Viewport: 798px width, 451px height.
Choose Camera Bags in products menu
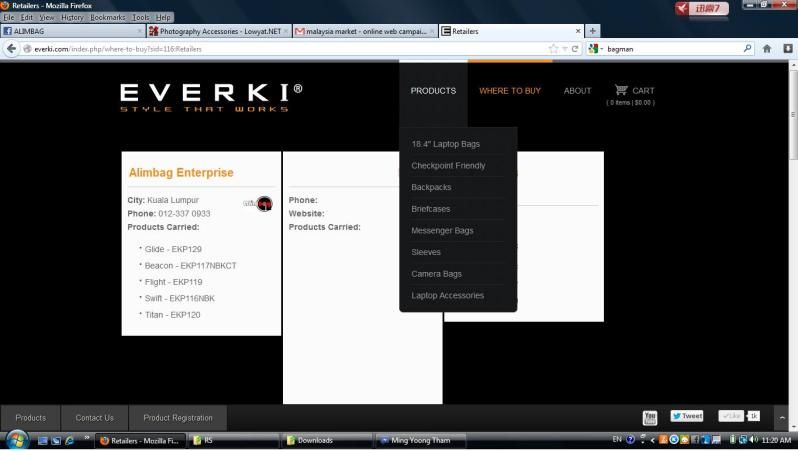point(436,274)
